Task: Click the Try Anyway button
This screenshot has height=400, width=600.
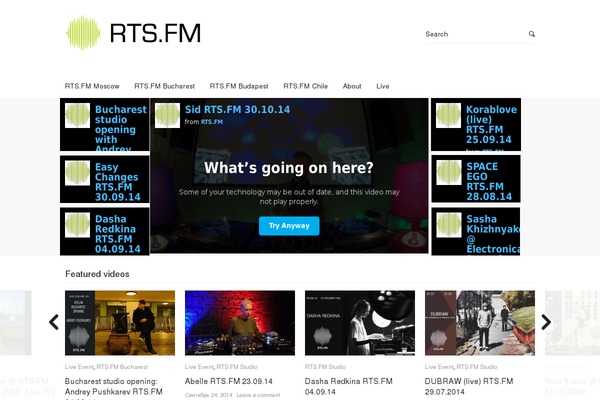Action: tap(289, 226)
